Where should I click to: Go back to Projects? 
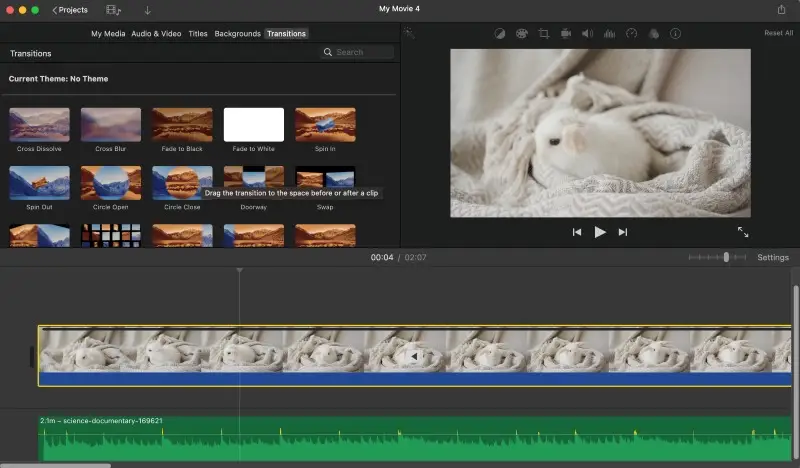tap(70, 10)
